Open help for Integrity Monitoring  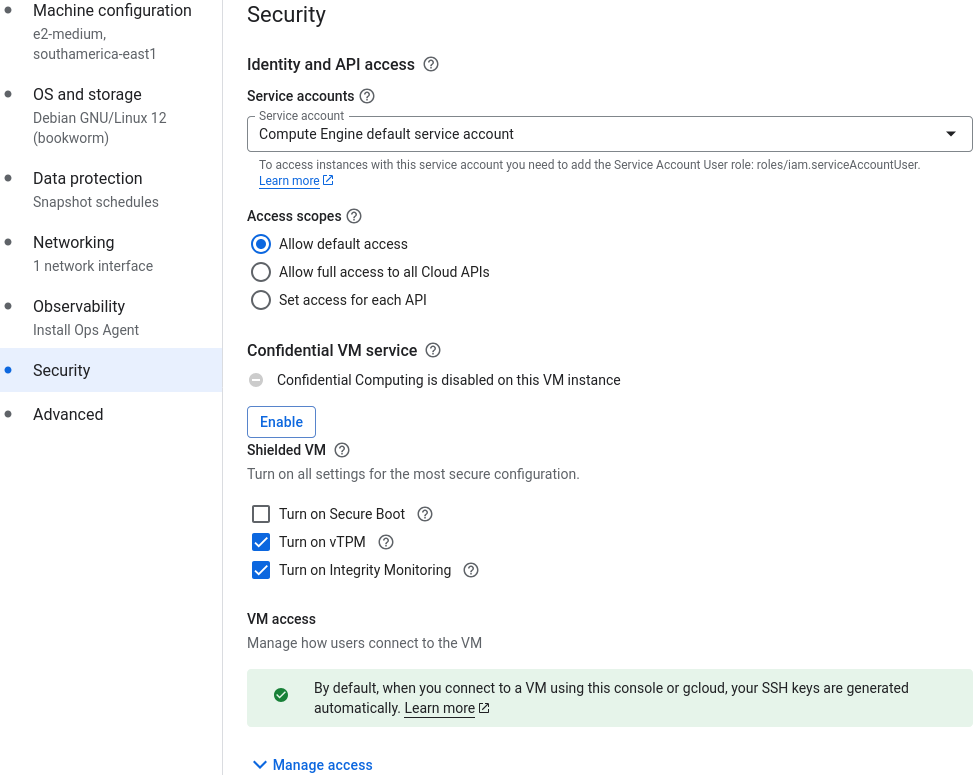470,570
